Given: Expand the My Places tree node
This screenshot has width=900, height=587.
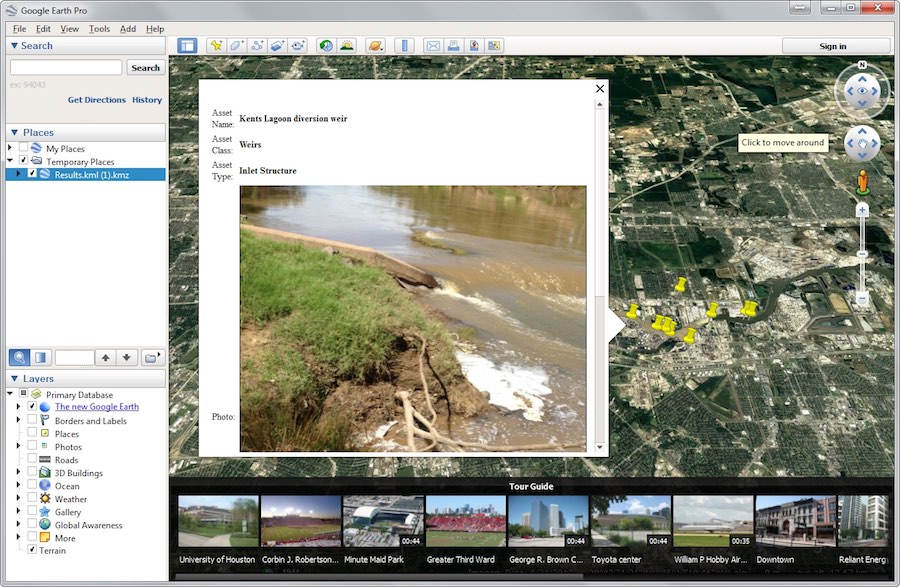Looking at the screenshot, I should click(10, 148).
